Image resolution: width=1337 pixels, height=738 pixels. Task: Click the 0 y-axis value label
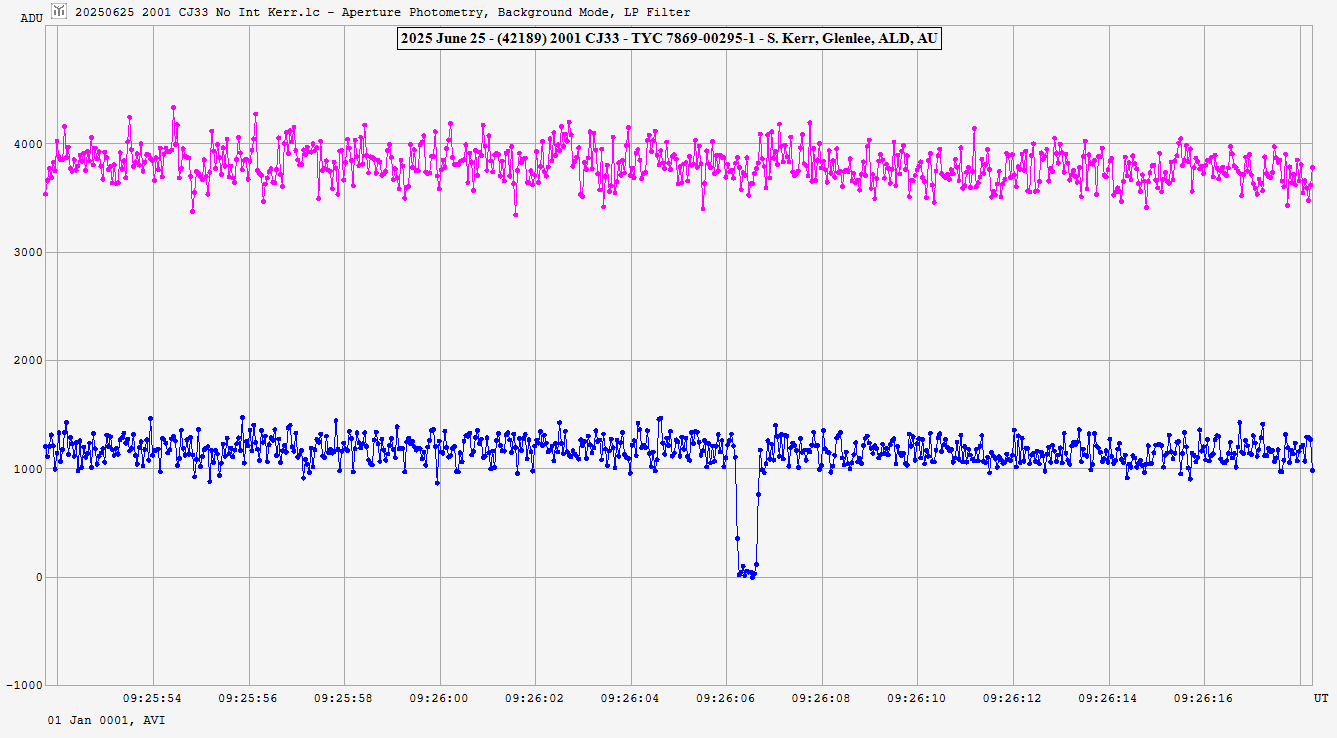click(38, 577)
